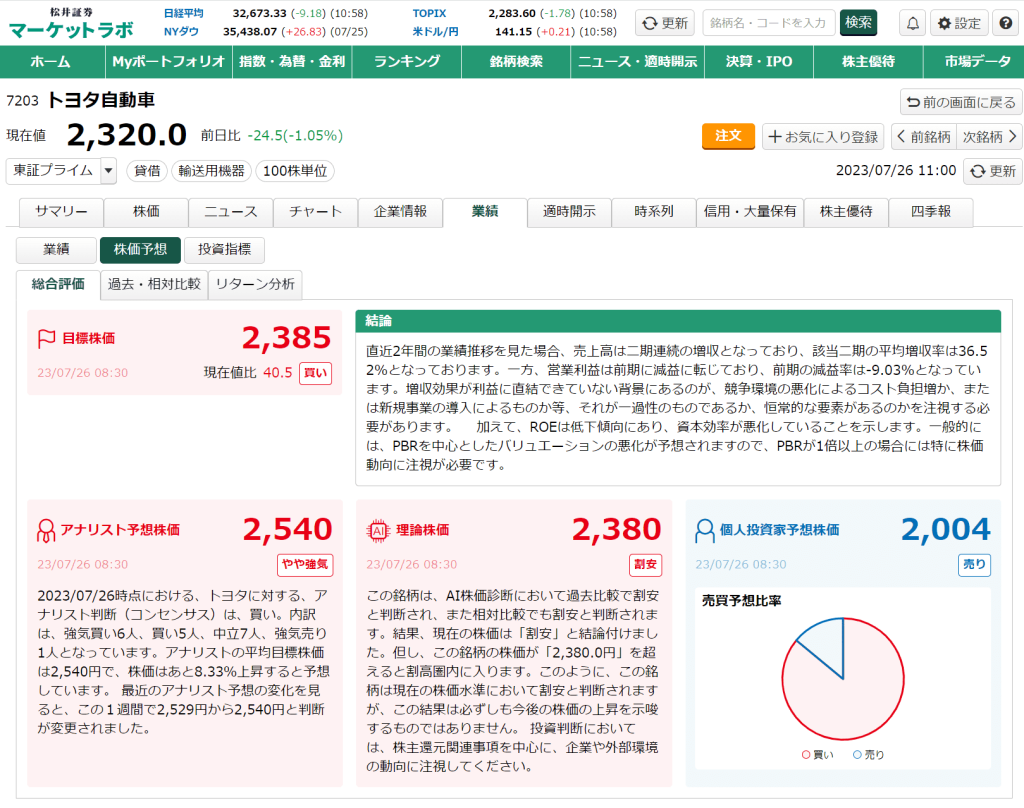Image resolution: width=1024 pixels, height=808 pixels.
Task: Add stock via お気に入り登録 button
Action: click(x=823, y=137)
